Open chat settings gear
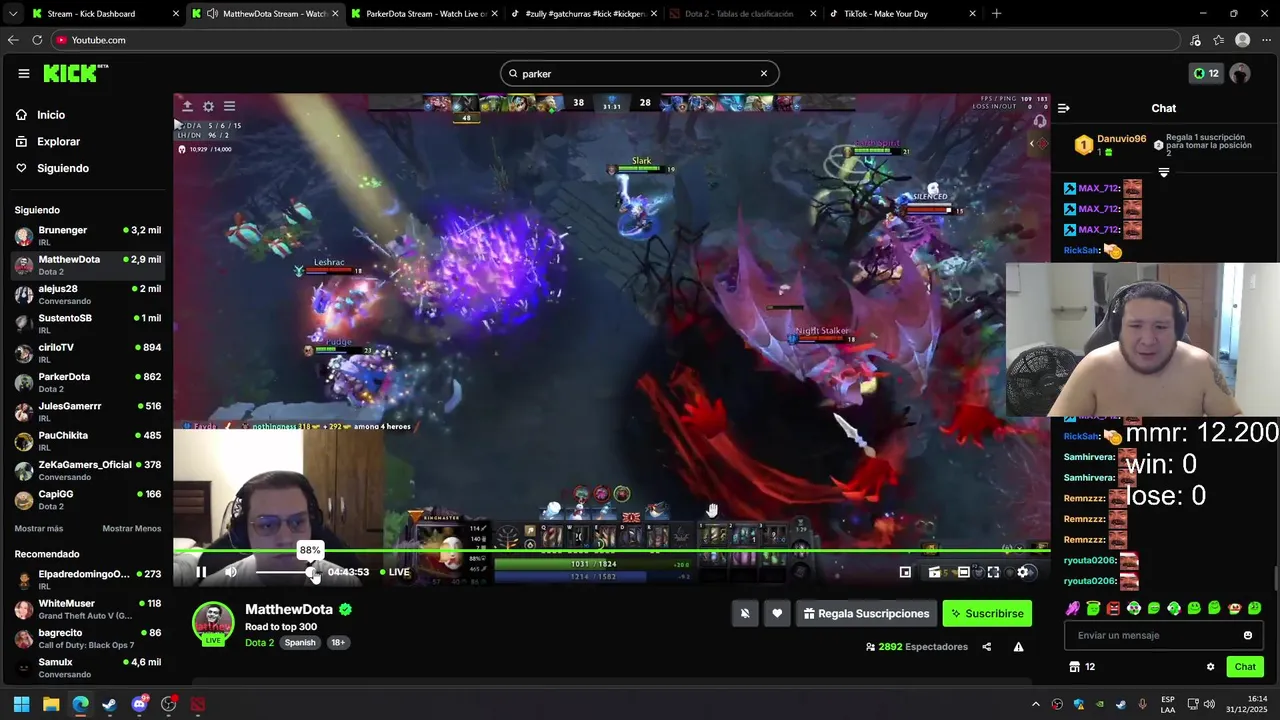 (x=1210, y=667)
